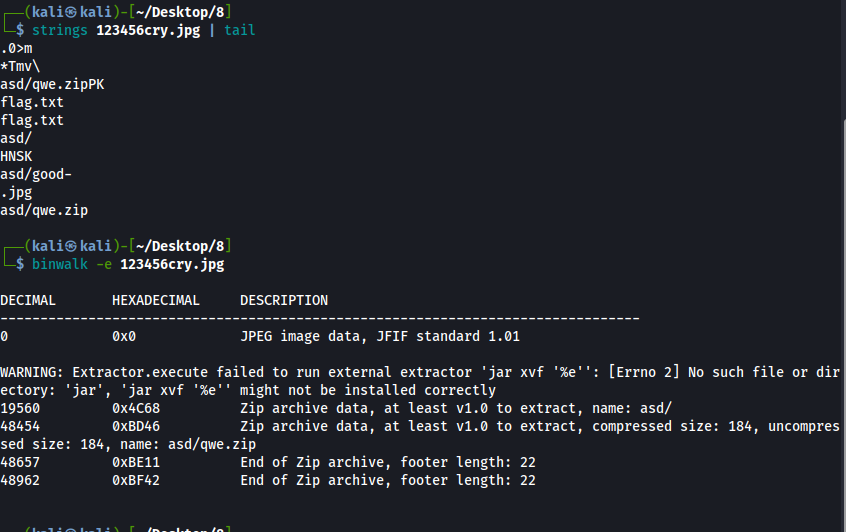The width and height of the screenshot is (846, 532).
Task: Click the second flag.txt output line
Action: [x=32, y=120]
